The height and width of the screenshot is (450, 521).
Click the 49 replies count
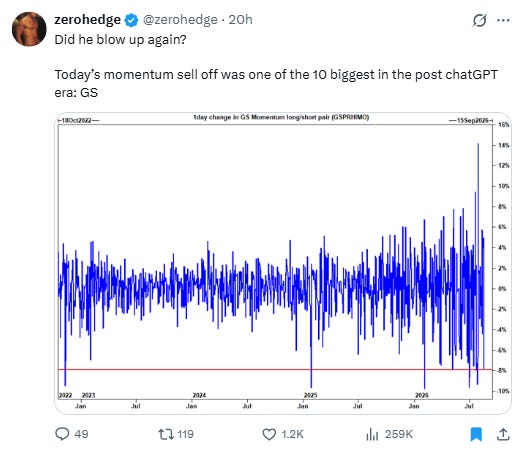[x=81, y=434]
